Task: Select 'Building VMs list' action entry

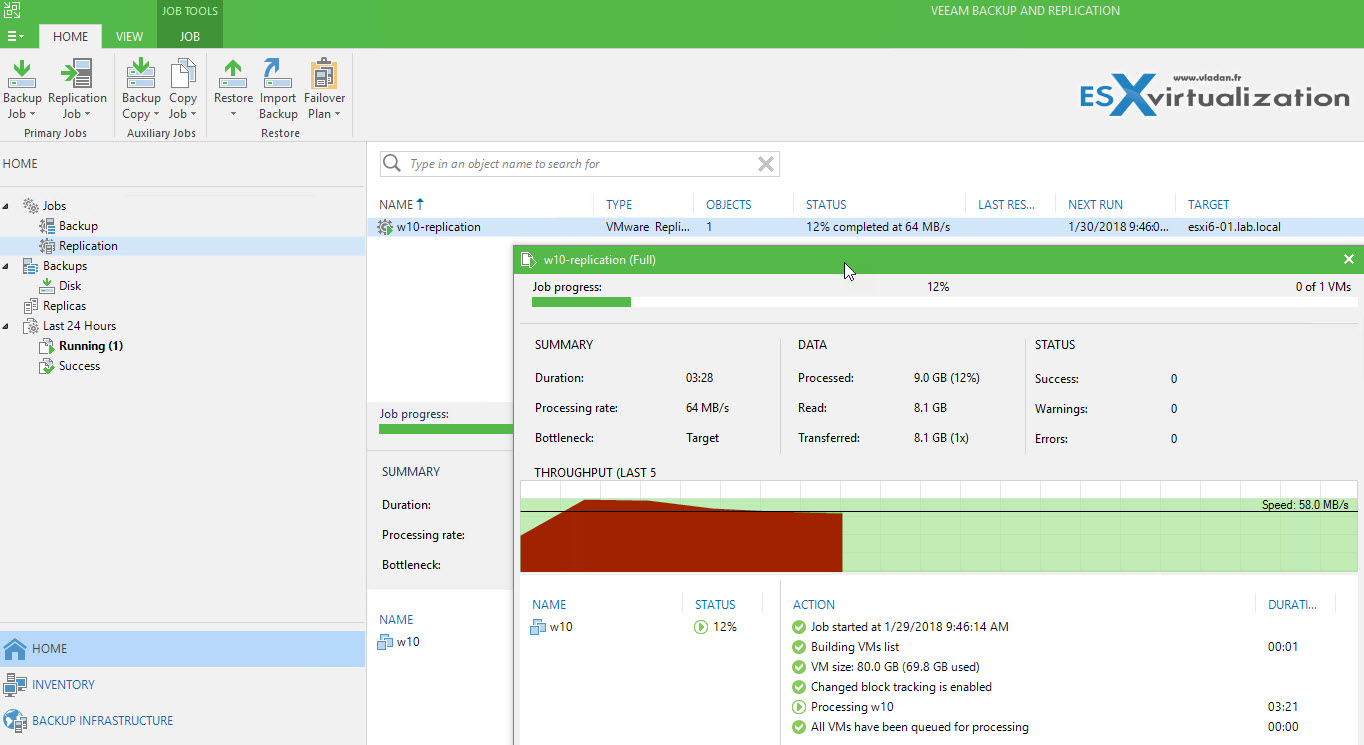Action: pyautogui.click(x=854, y=647)
